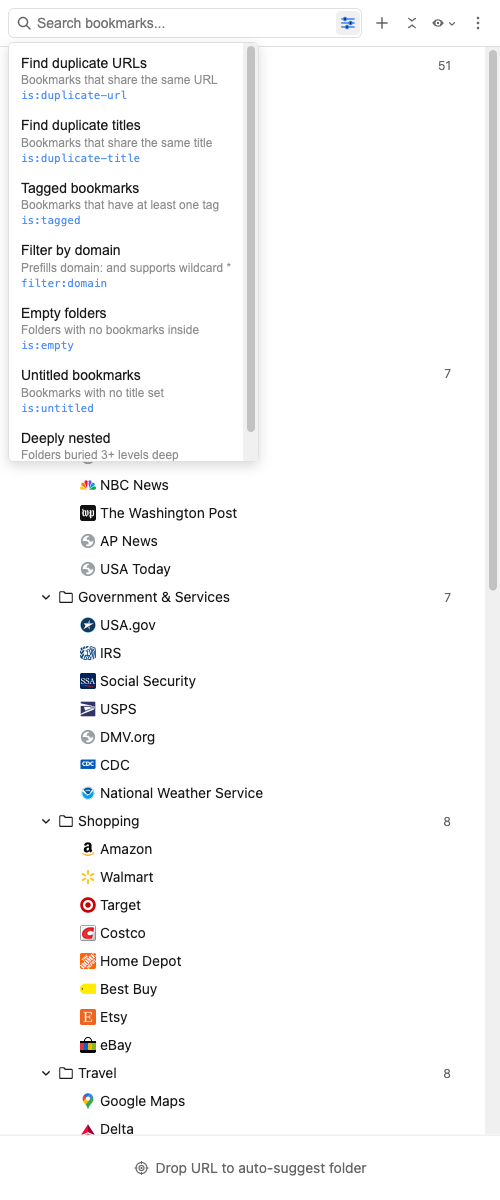This screenshot has width=500, height=1200.
Task: Open the AP News bookmark
Action: click(118, 541)
